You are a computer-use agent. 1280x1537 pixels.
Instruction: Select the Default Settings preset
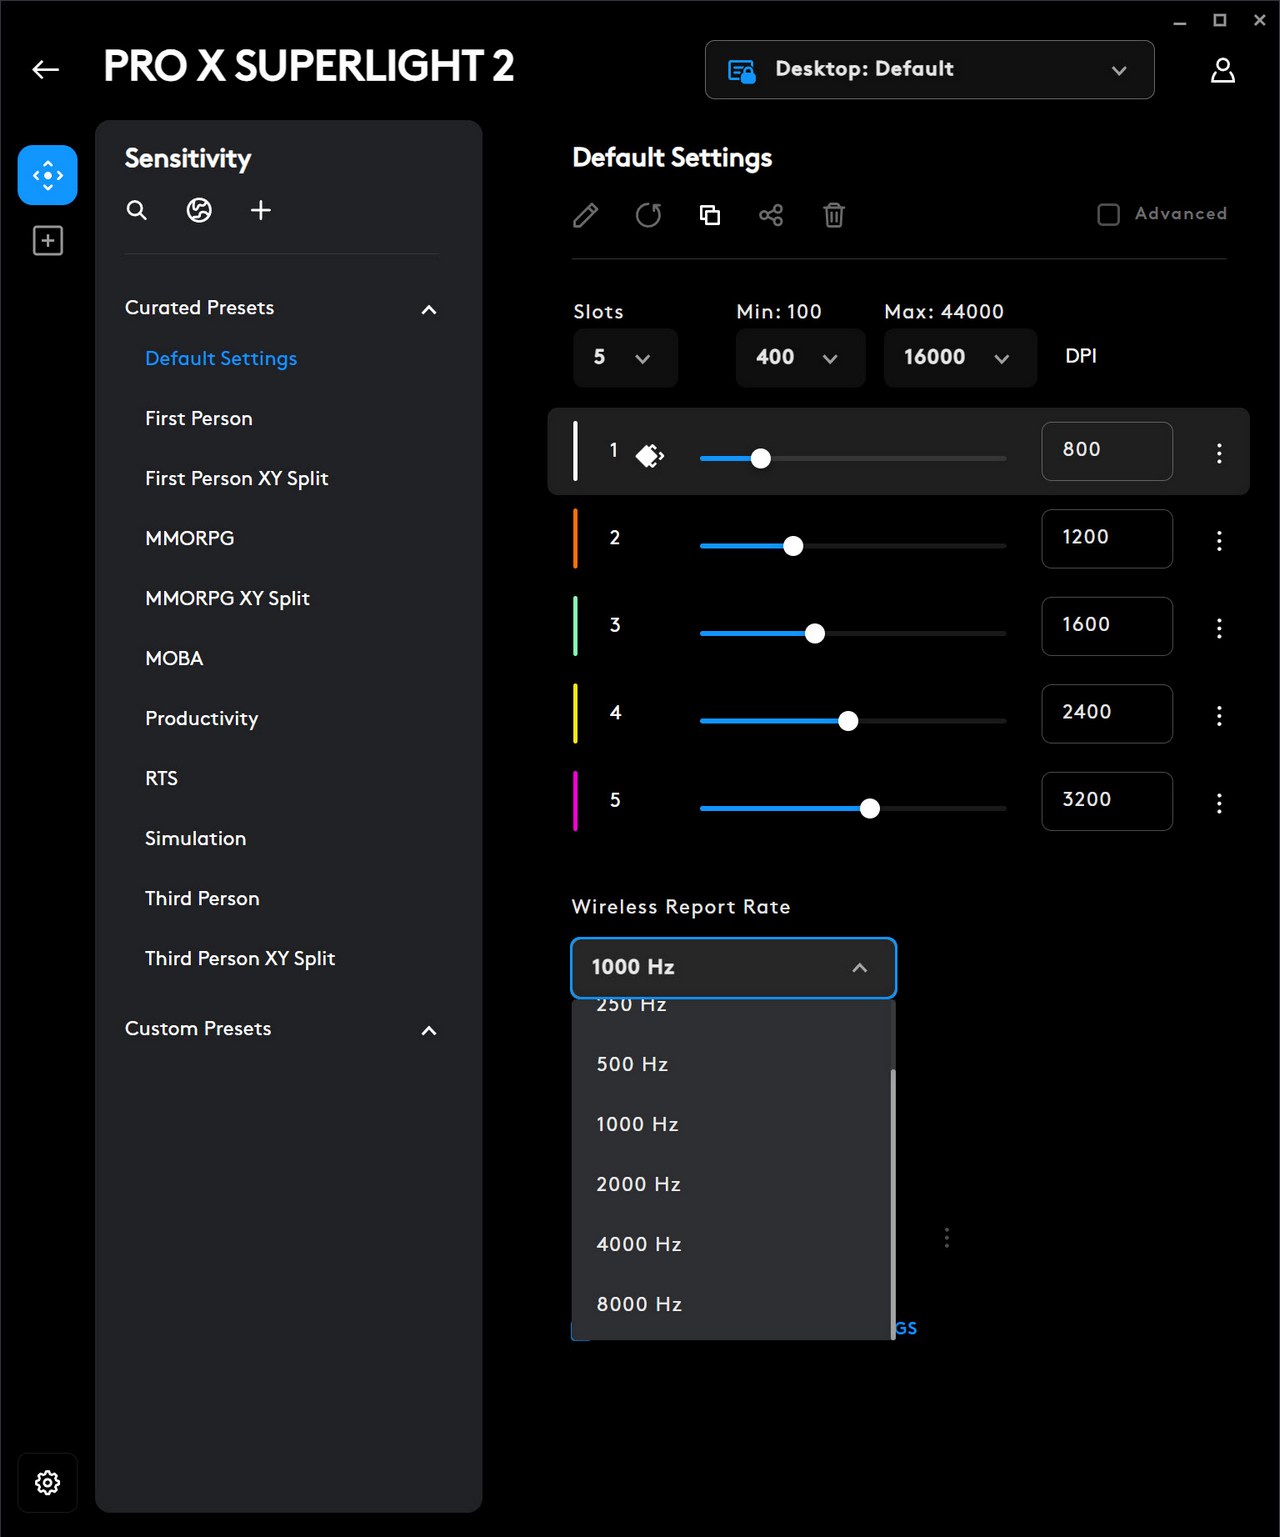[221, 358]
